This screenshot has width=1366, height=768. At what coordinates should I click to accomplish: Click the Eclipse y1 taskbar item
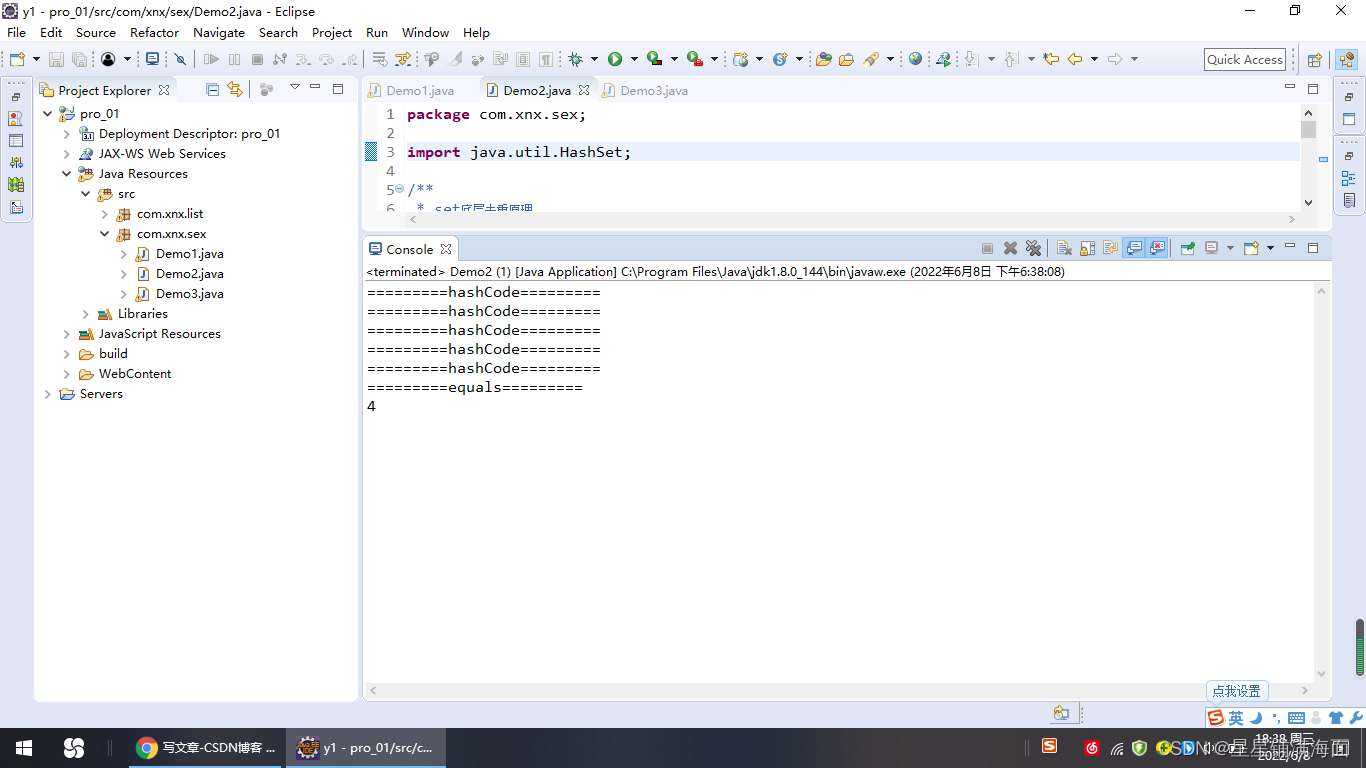tap(367, 748)
